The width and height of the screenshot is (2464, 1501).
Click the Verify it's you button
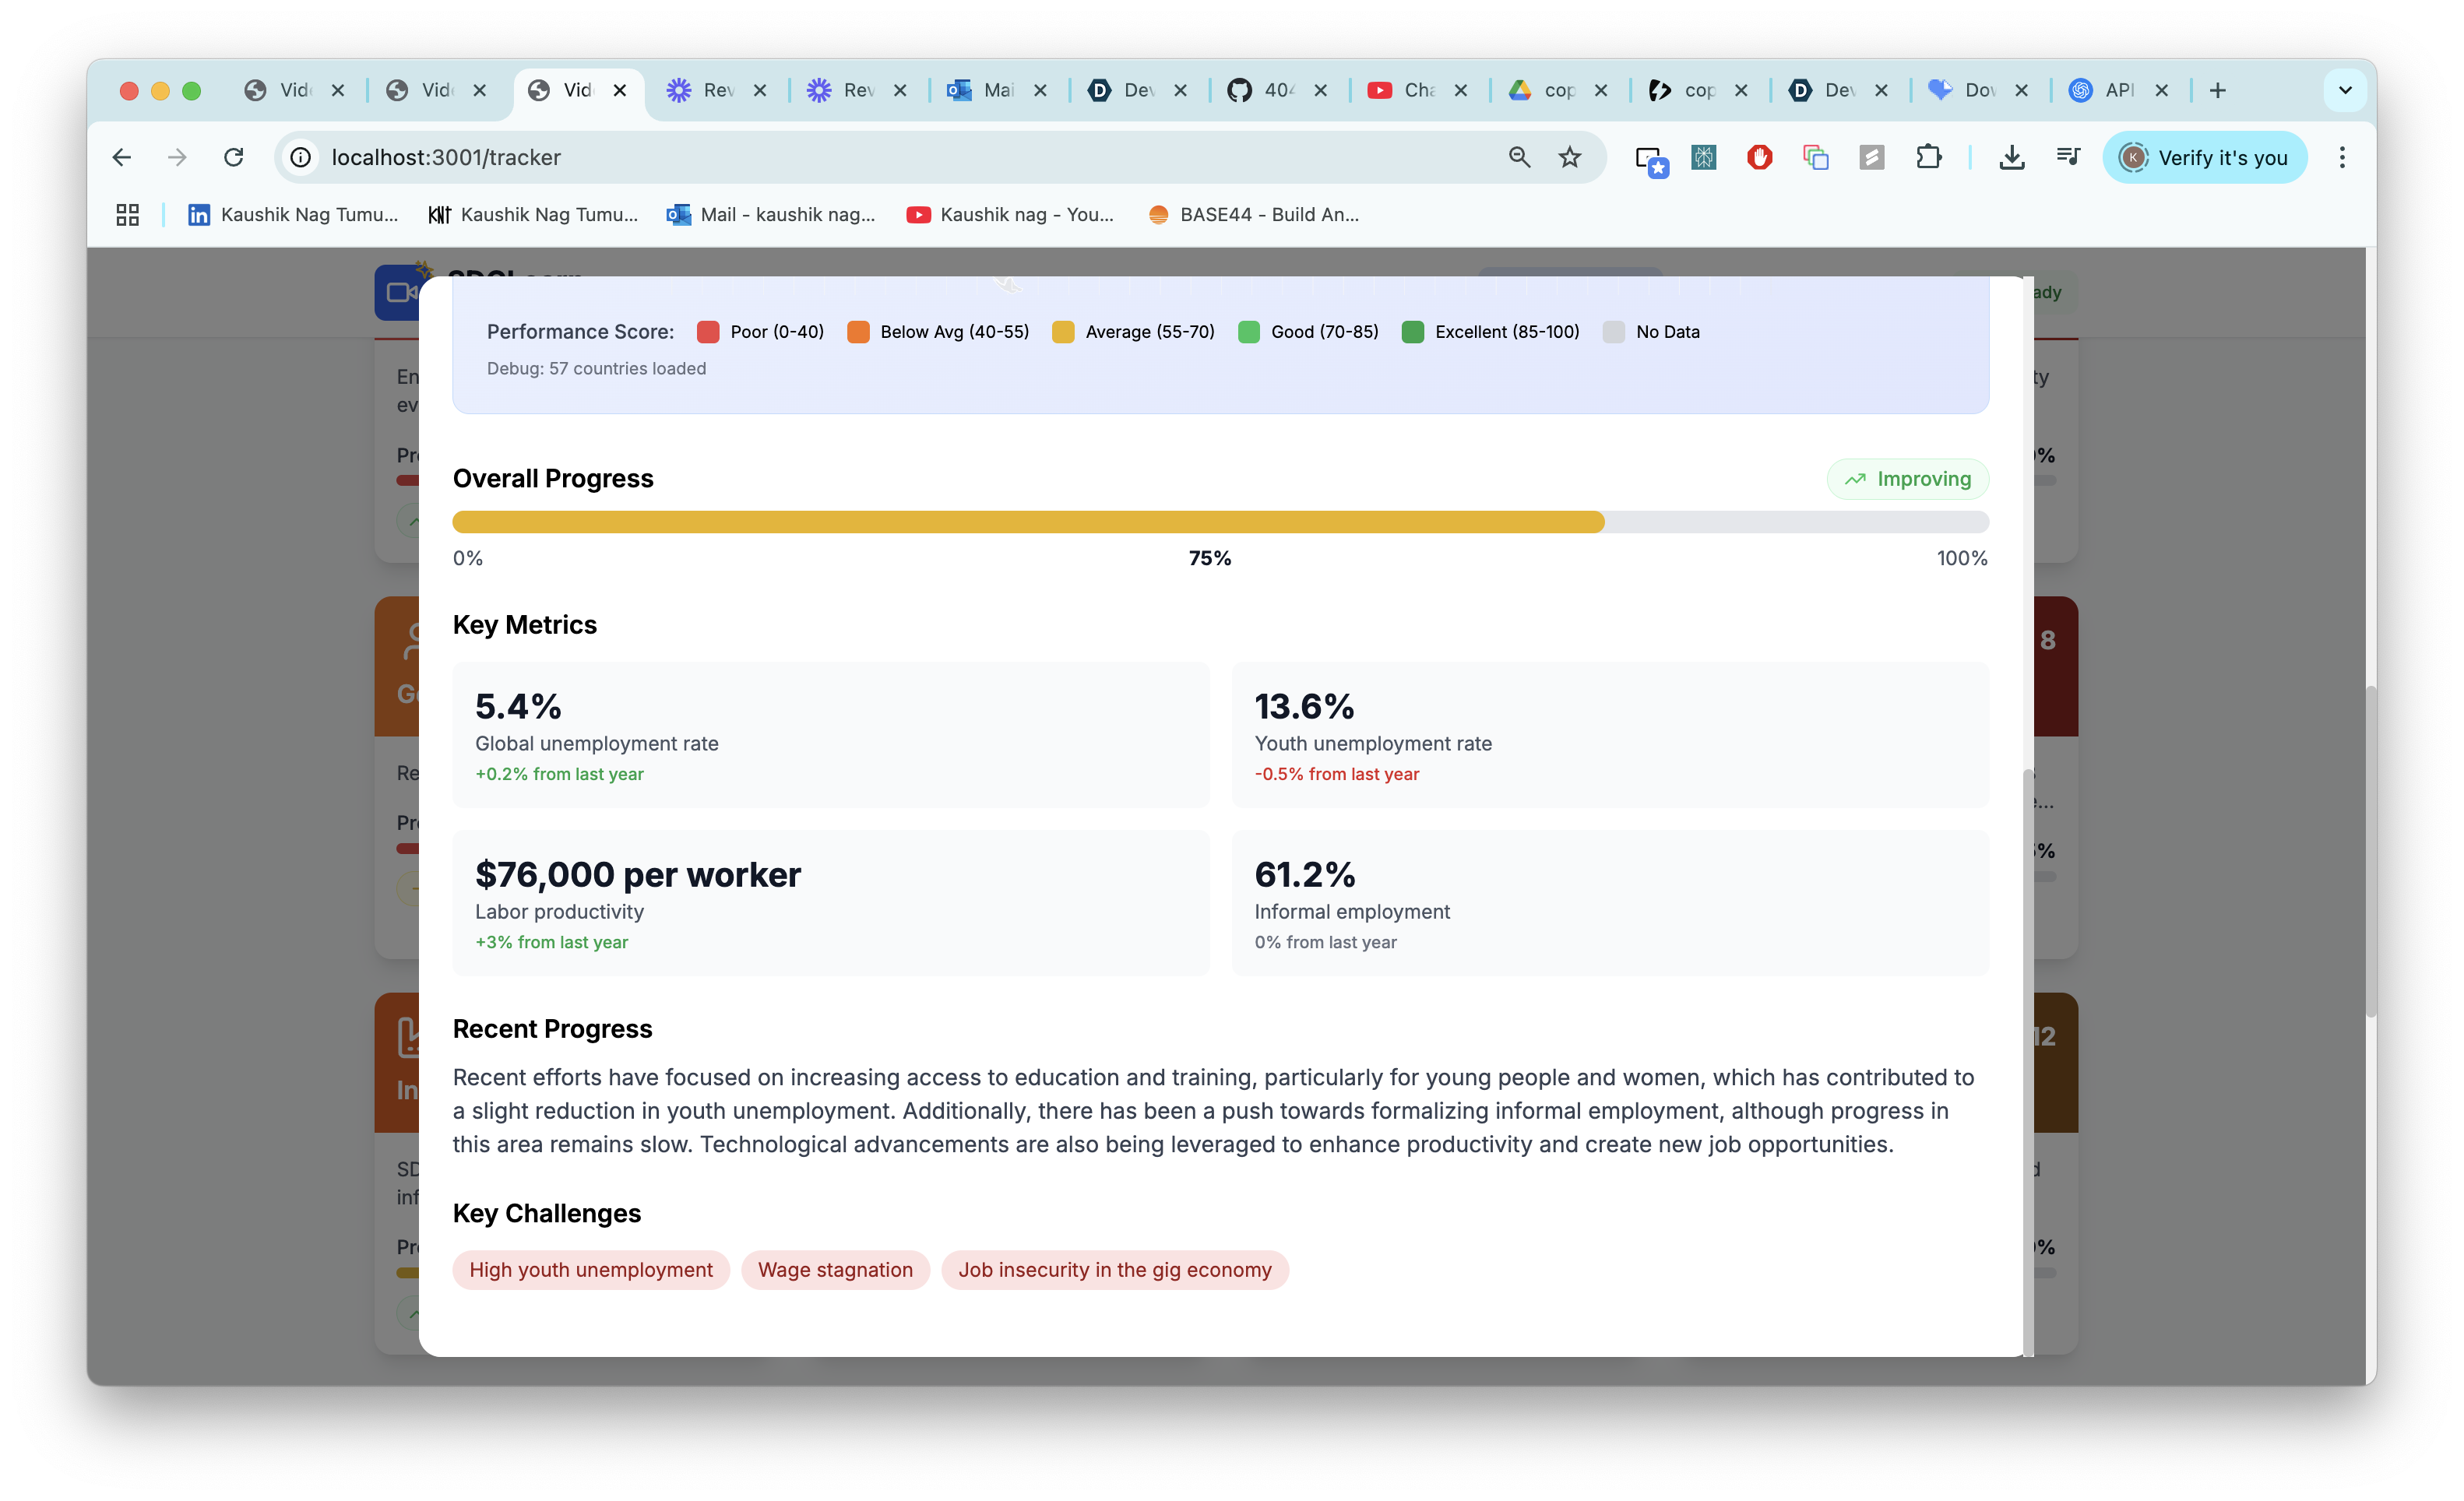tap(2204, 157)
